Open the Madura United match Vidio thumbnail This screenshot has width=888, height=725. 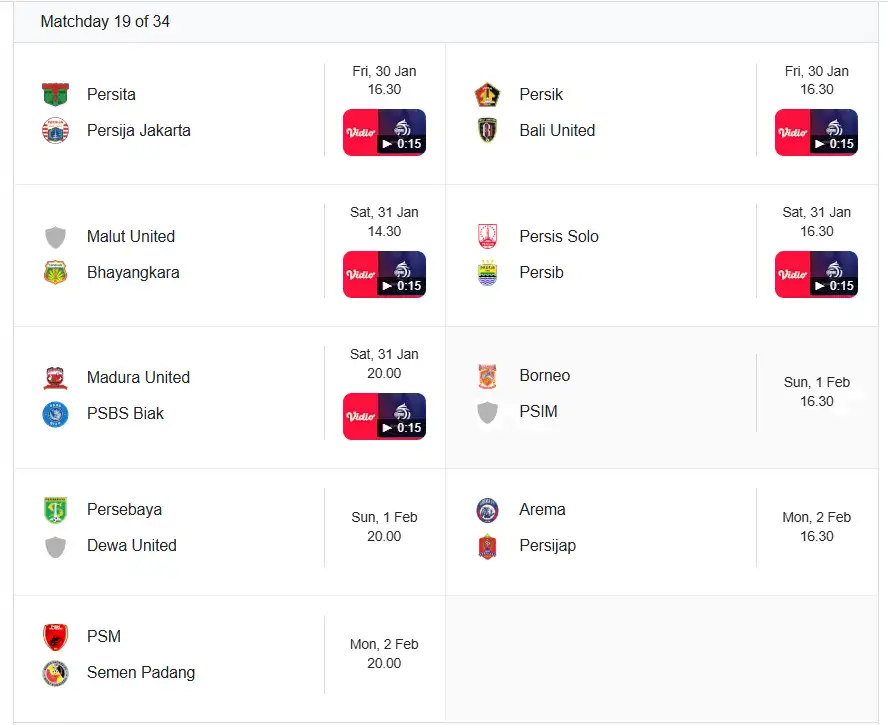tap(384, 416)
